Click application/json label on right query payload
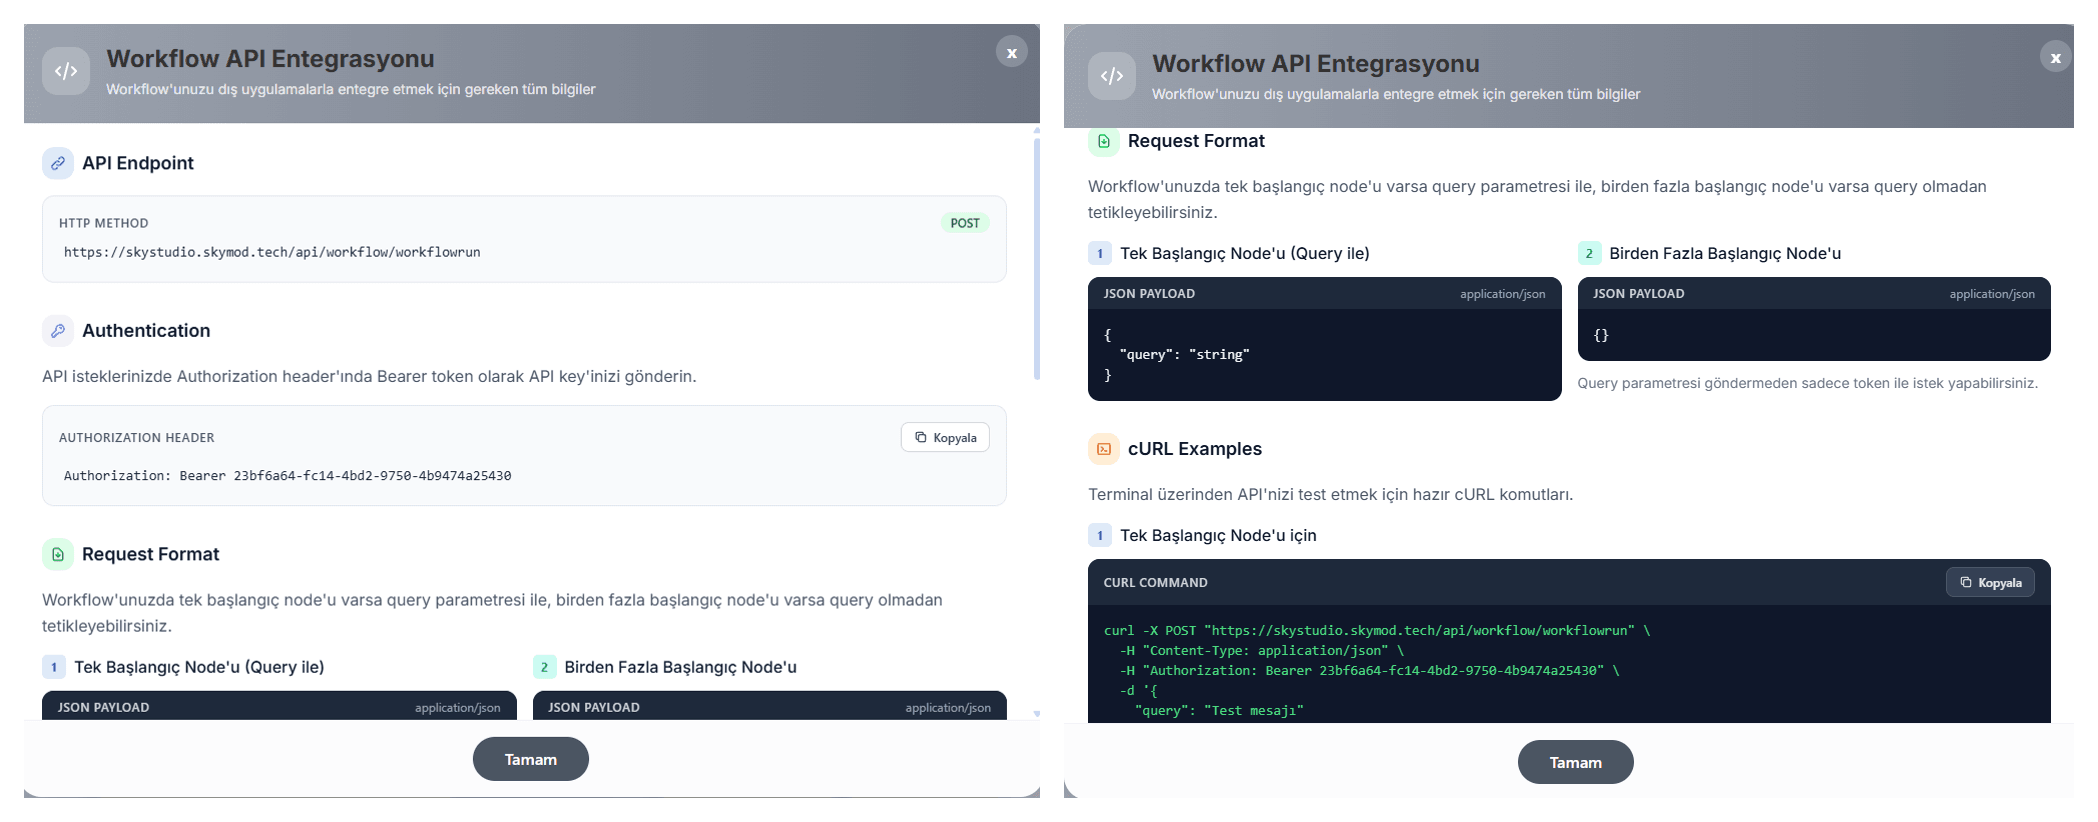The width and height of the screenshot is (2098, 822). 1503,294
